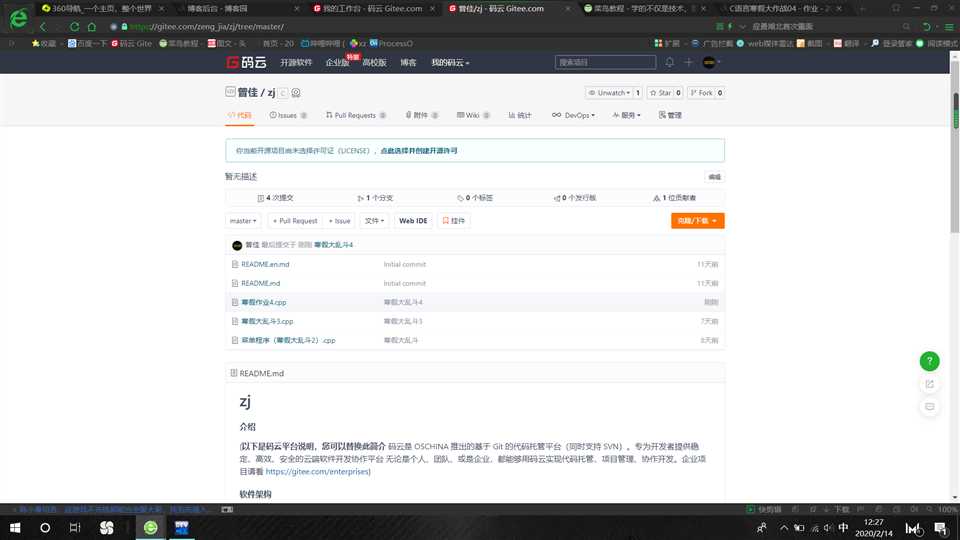960x540 pixels.
Task: Launch the Web IDE button
Action: point(413,221)
